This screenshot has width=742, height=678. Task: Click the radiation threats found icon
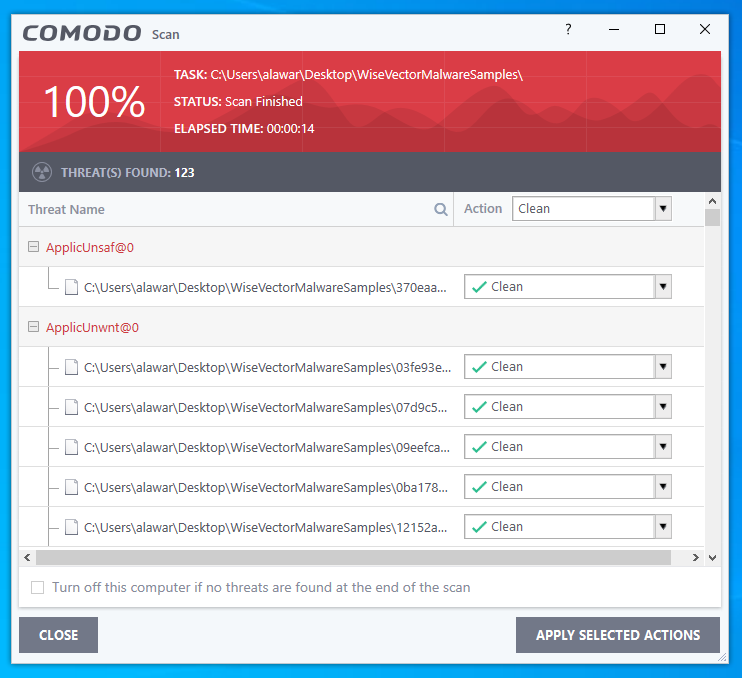pos(41,172)
